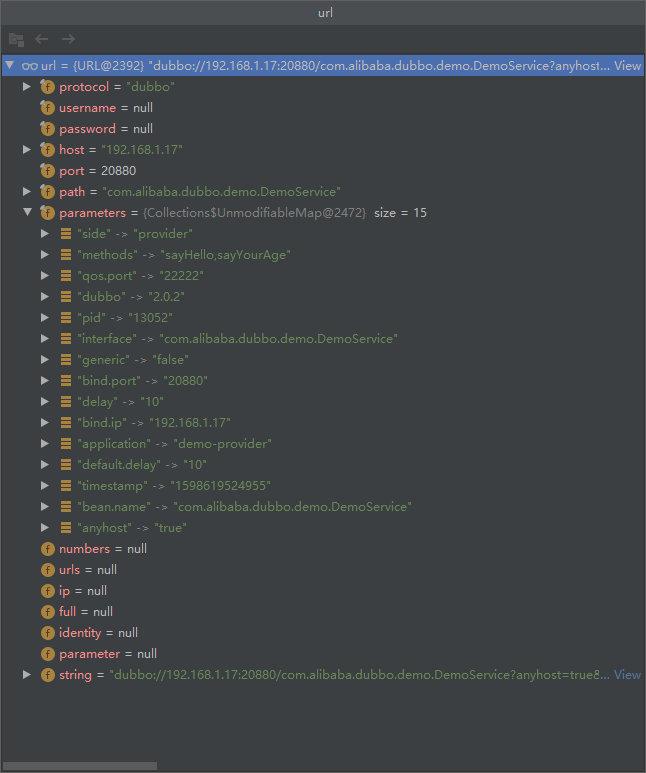The image size is (646, 773).
Task: Expand the "dubbo" -> "2.0.2" entry
Action: [45, 297]
